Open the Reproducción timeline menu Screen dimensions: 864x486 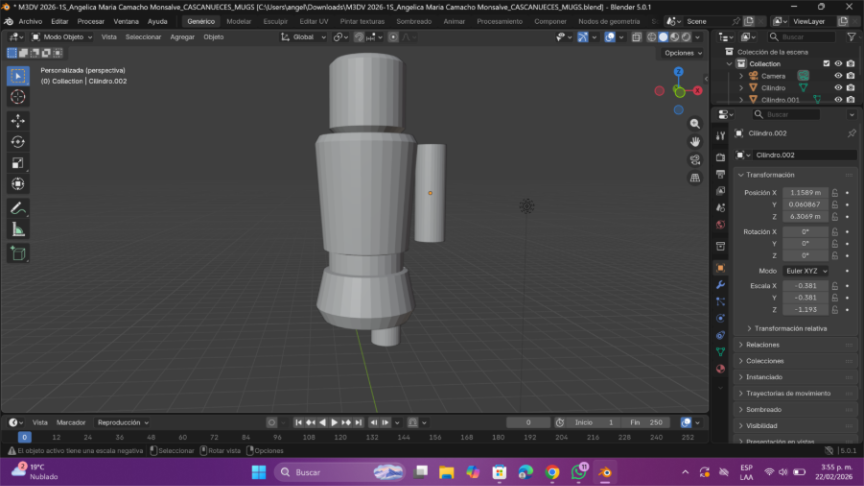[123, 422]
